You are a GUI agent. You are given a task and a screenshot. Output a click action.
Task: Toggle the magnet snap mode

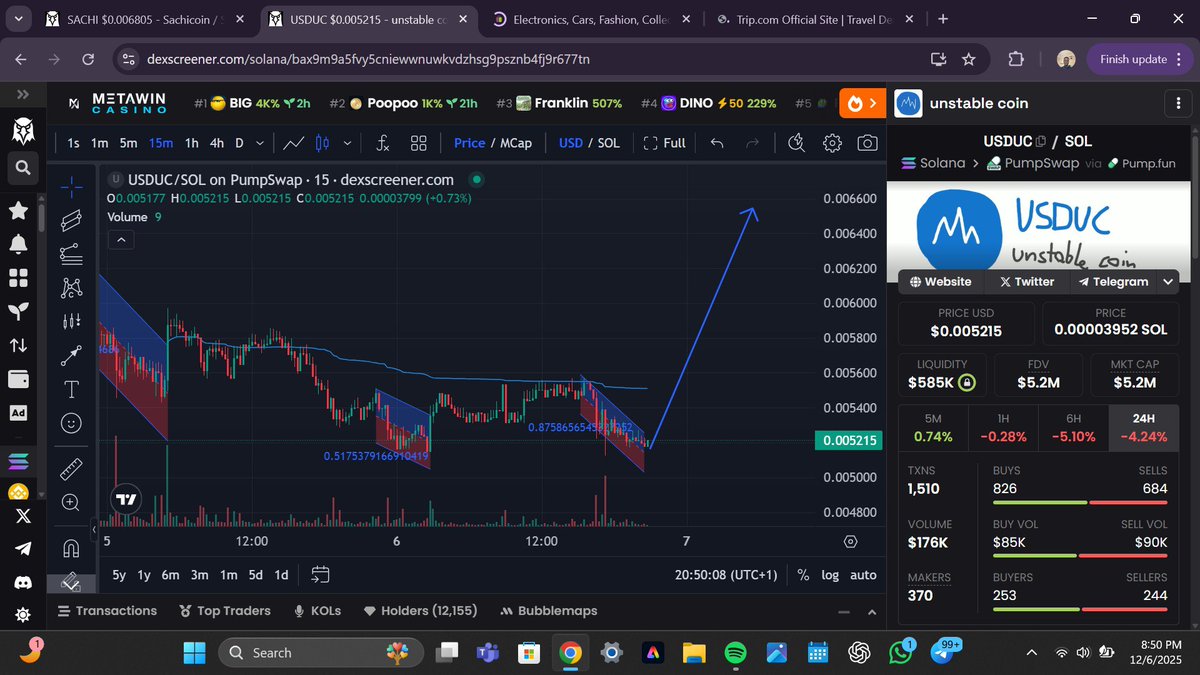click(x=72, y=547)
